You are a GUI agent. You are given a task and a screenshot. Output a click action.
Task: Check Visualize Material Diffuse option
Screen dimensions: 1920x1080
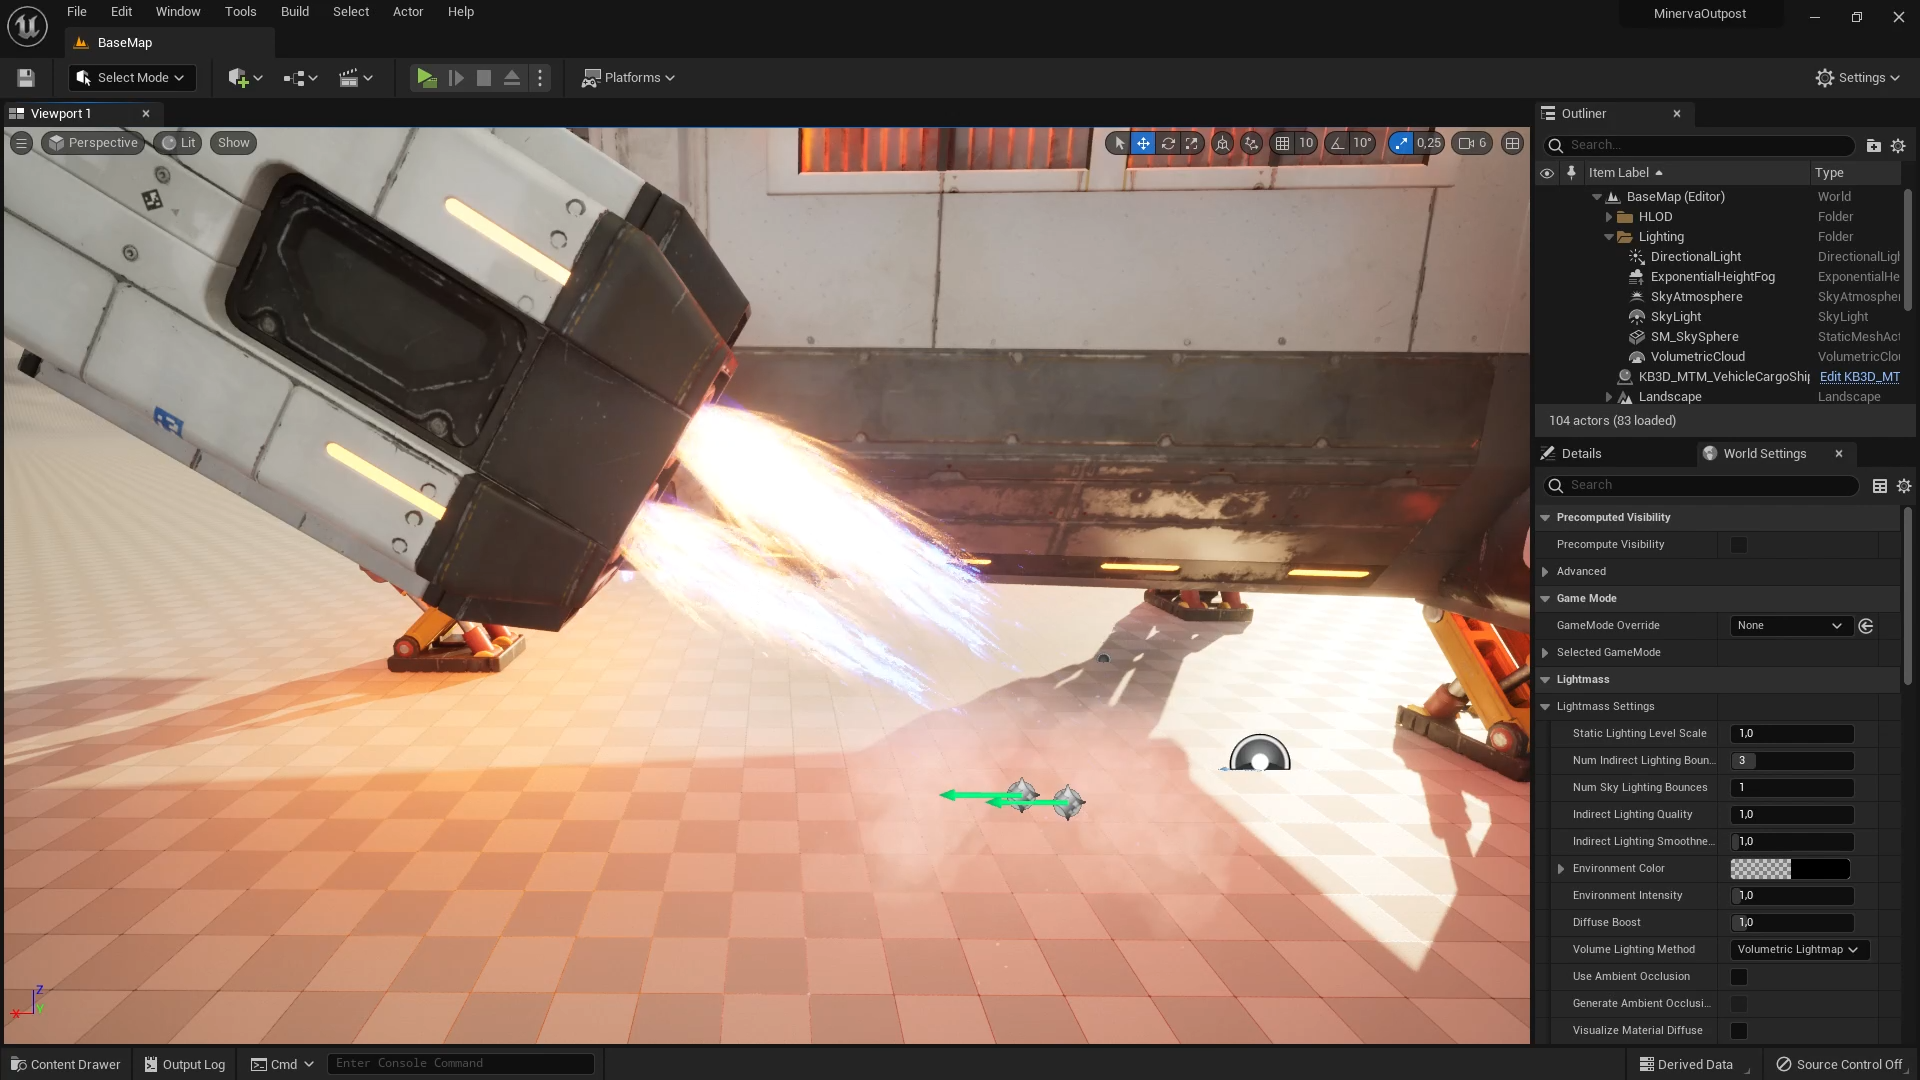(x=1738, y=1031)
